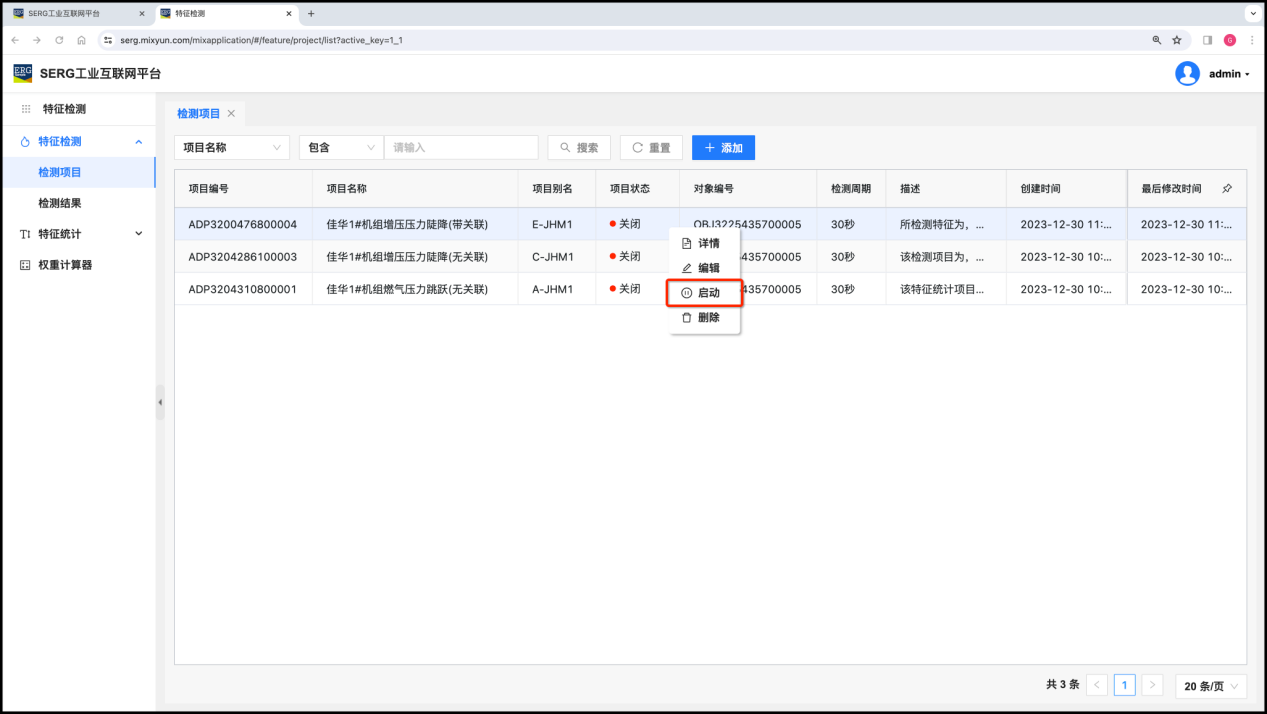
Task: Click the 重置 reset button
Action: coord(651,148)
